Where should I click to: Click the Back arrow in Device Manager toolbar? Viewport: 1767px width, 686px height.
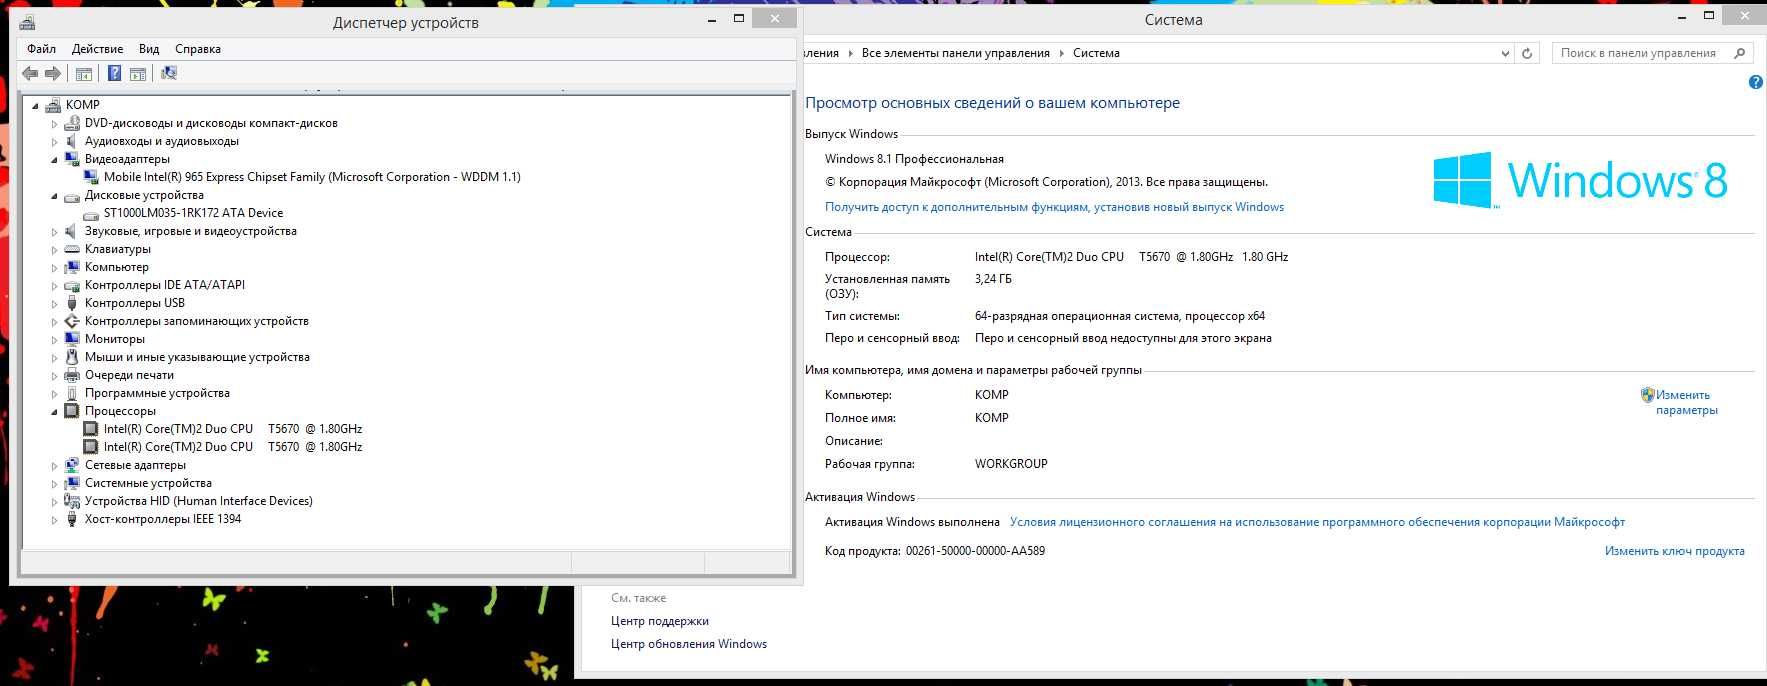coord(30,73)
